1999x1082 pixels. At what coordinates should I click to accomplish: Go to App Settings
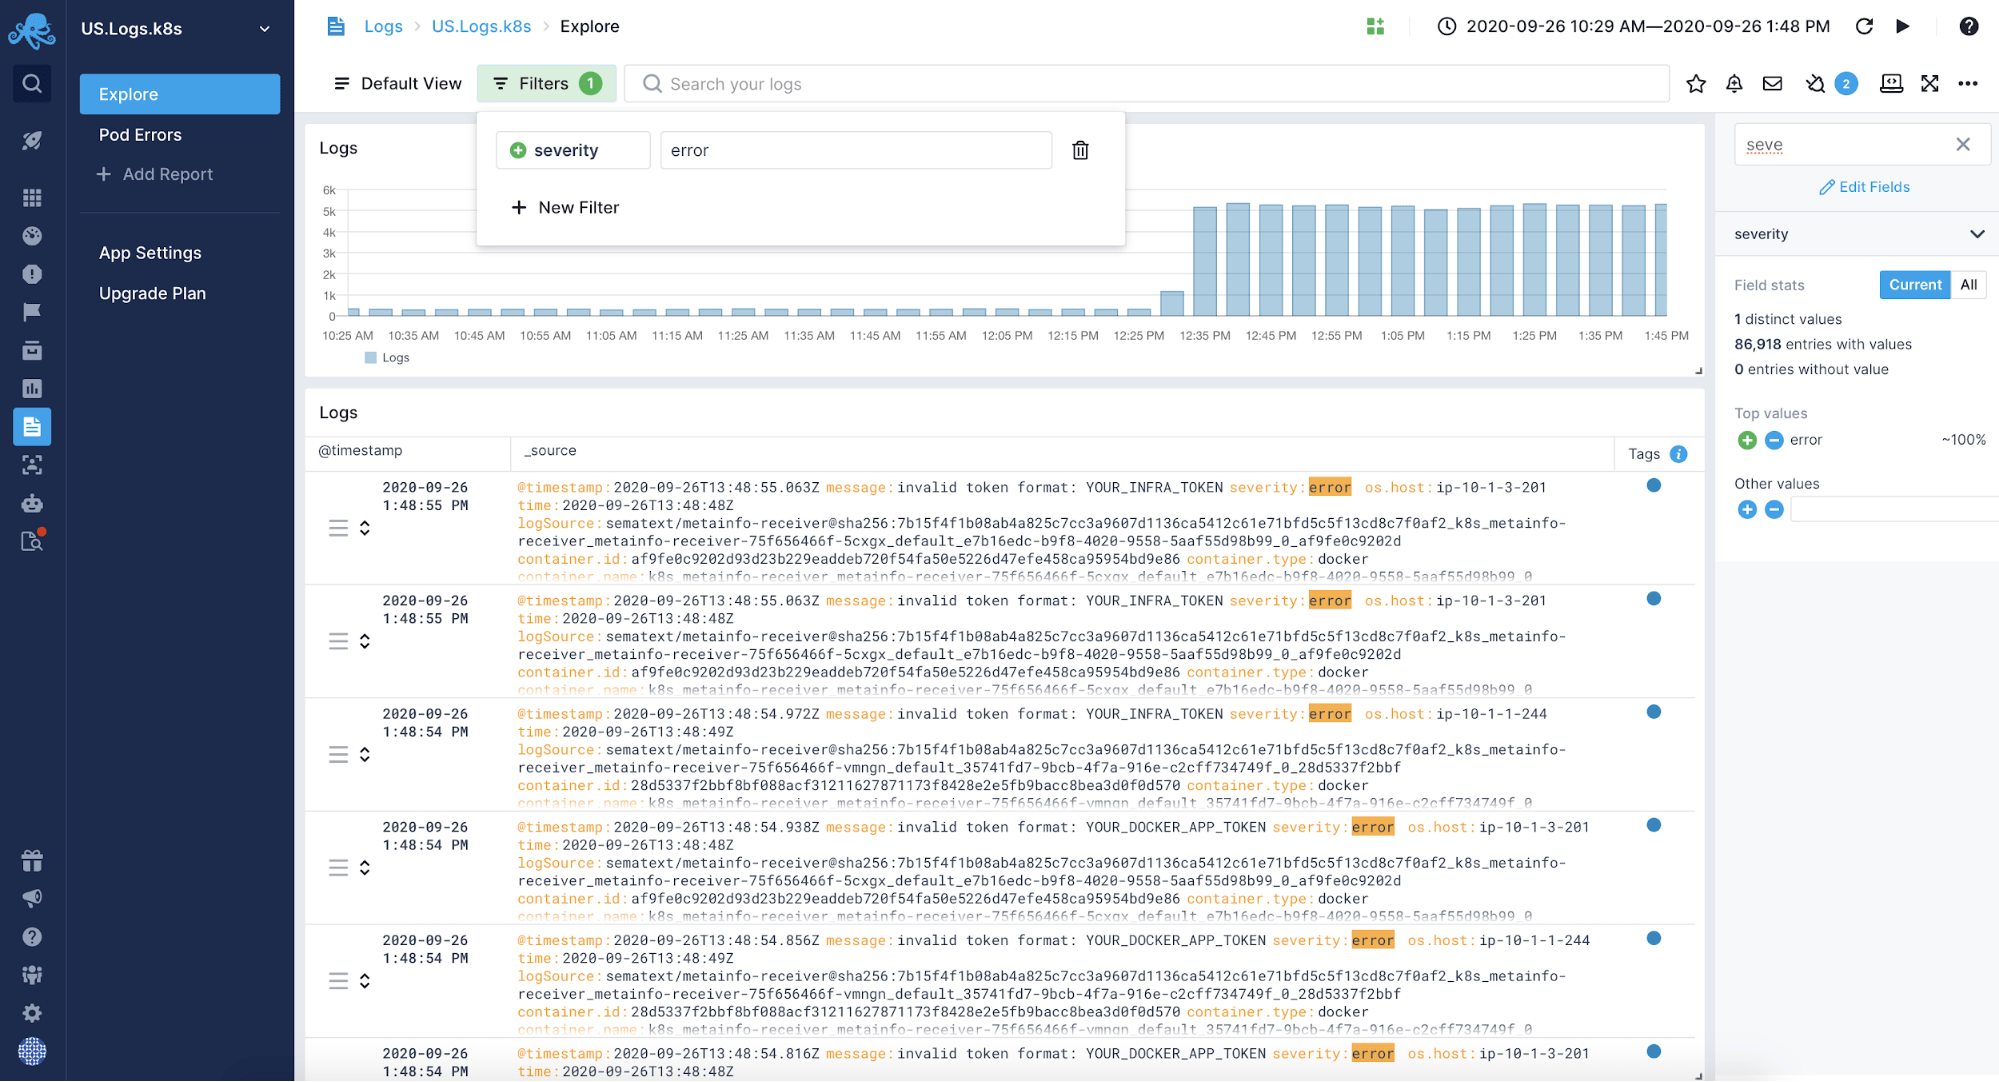click(x=150, y=253)
